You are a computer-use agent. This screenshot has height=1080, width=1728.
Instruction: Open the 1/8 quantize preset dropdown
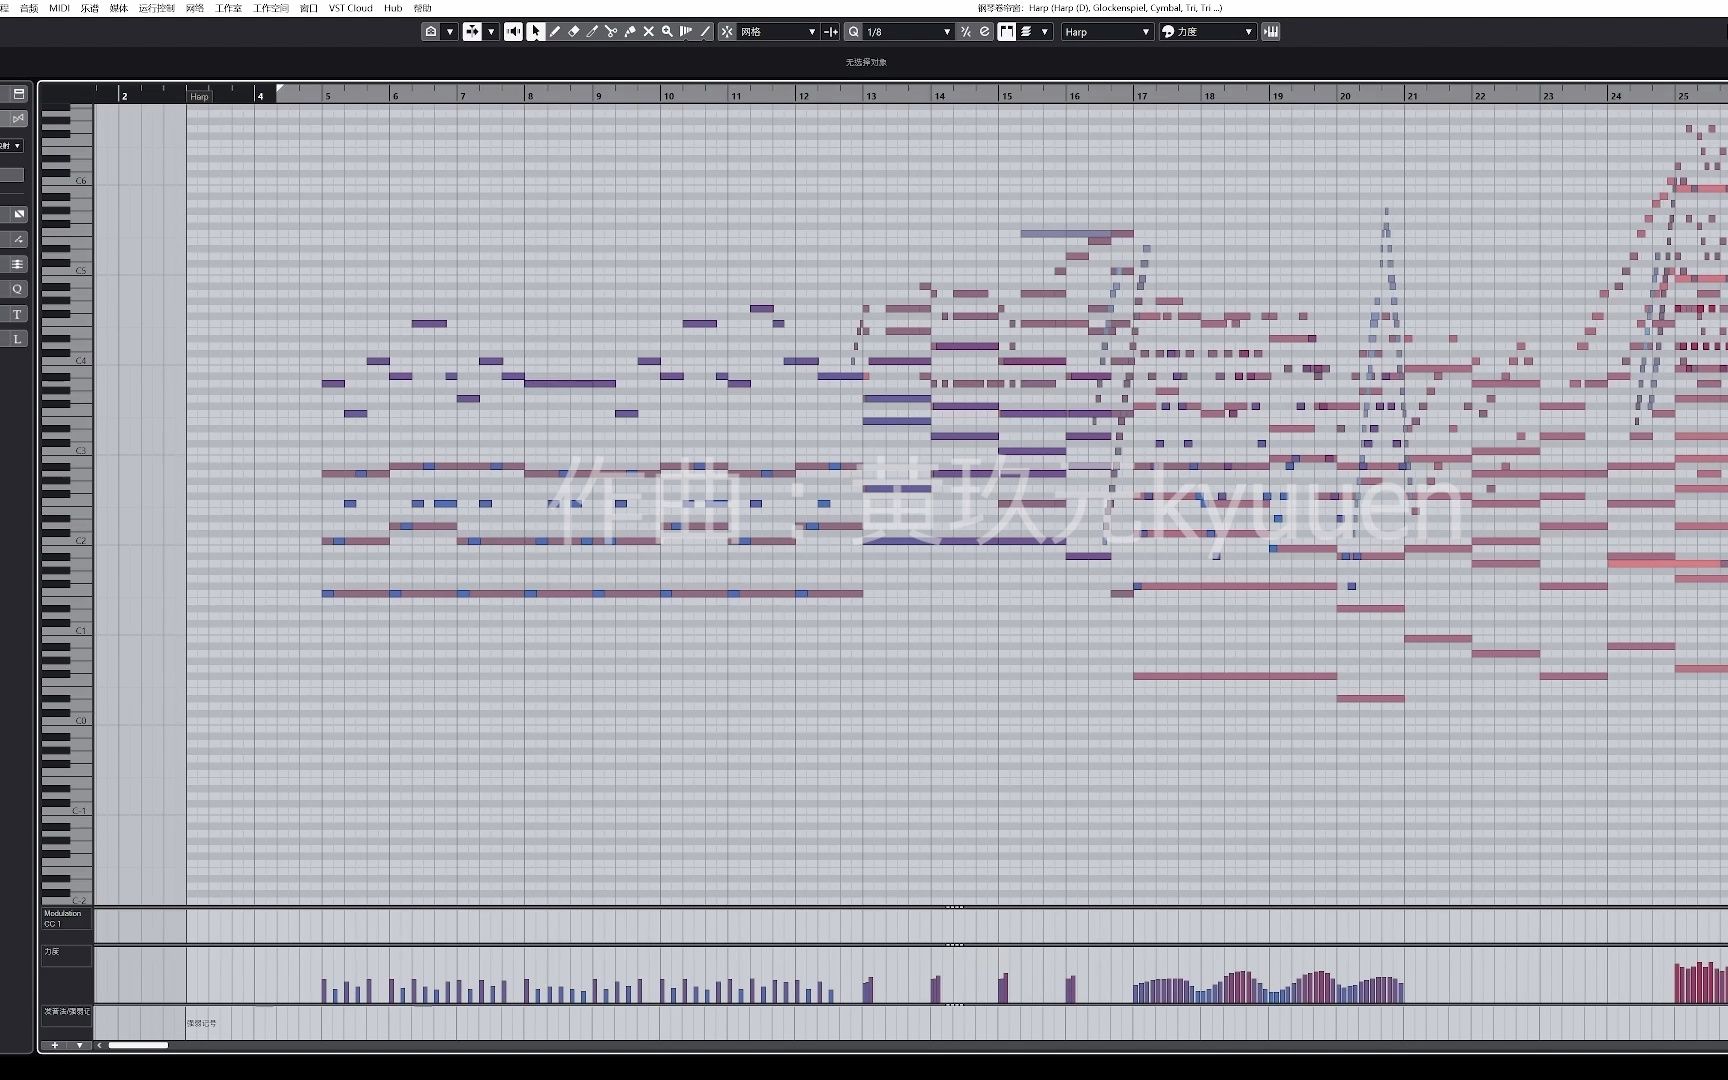point(908,32)
